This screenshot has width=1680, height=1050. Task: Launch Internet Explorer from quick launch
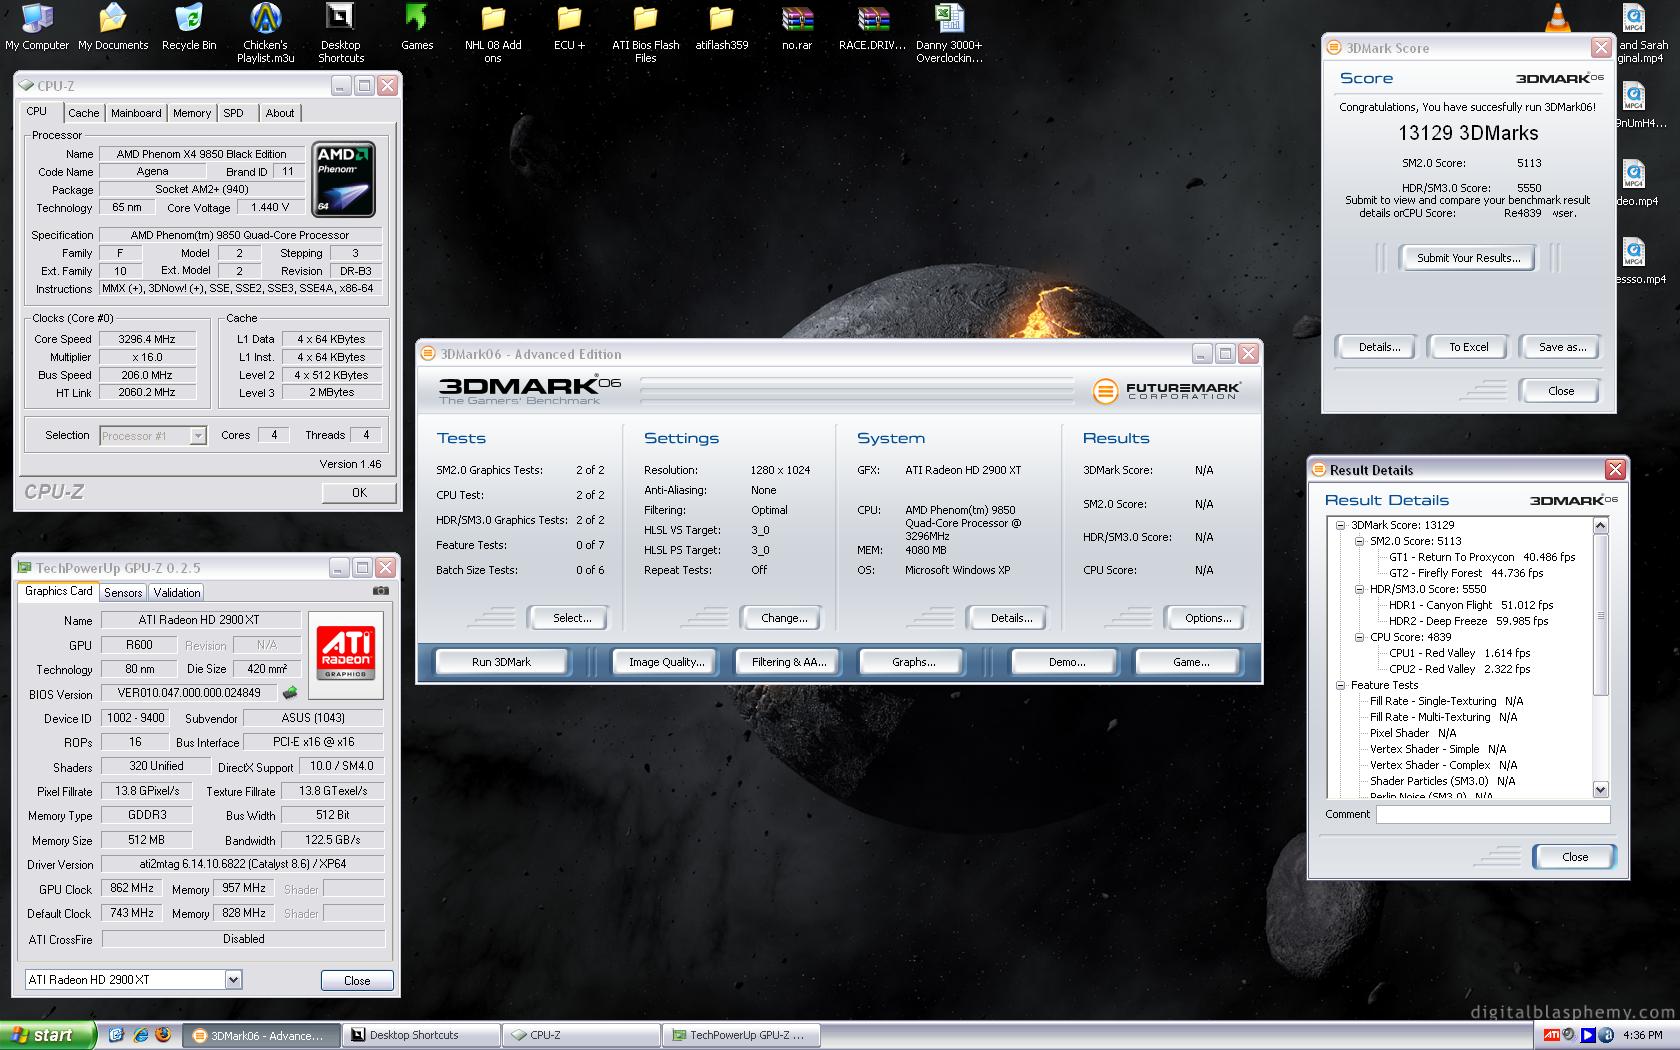140,1035
